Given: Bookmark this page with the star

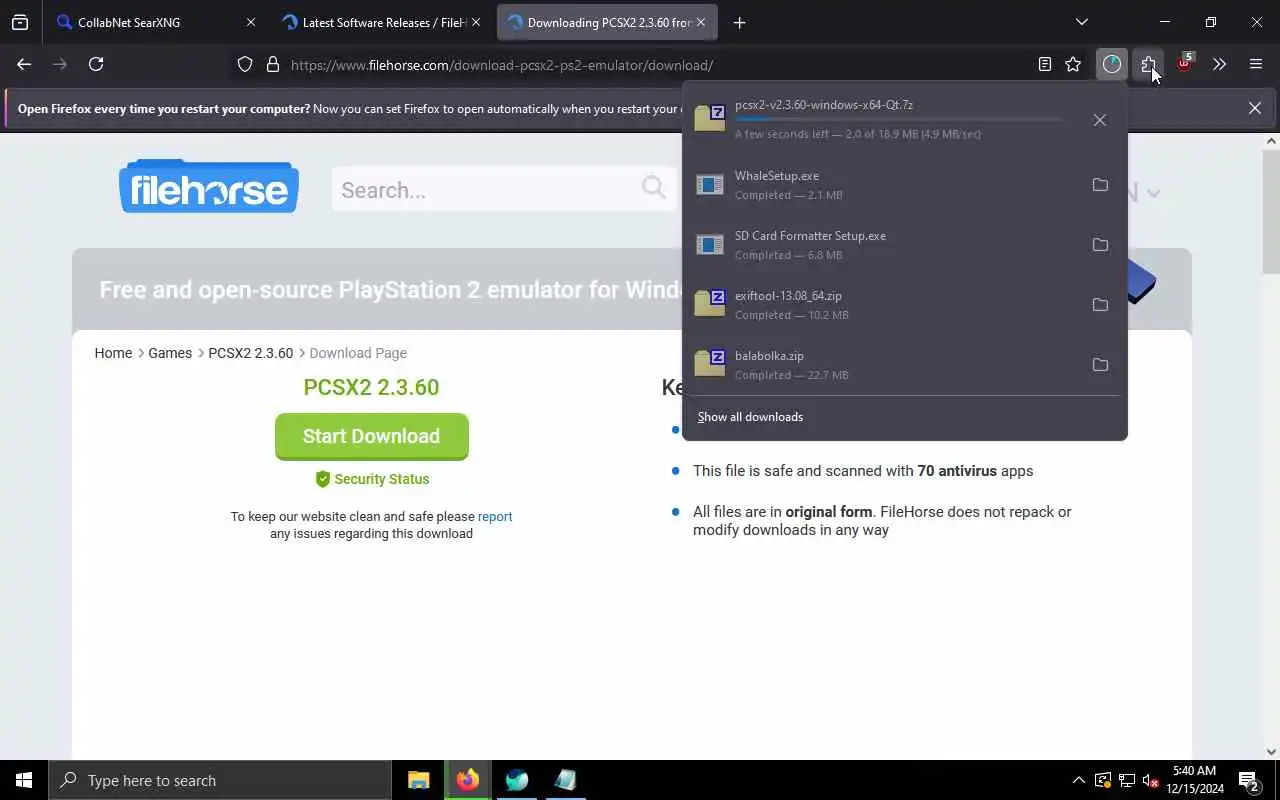Looking at the screenshot, I should click(x=1073, y=64).
